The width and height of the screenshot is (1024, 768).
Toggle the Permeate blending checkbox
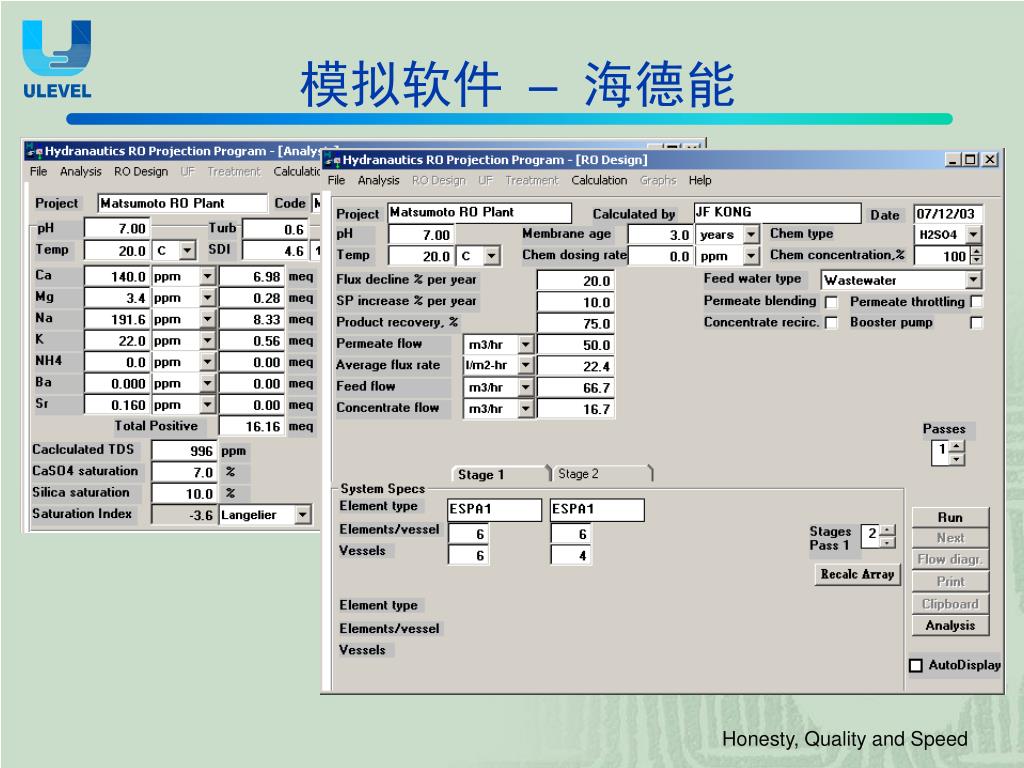point(831,302)
